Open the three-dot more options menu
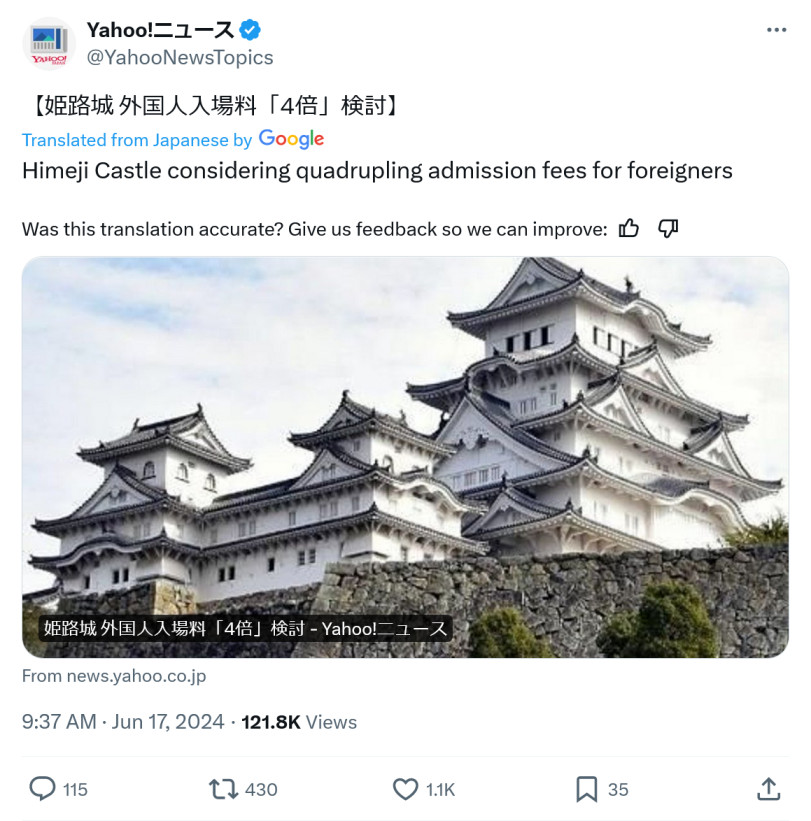This screenshot has height=821, width=811. 776,30
